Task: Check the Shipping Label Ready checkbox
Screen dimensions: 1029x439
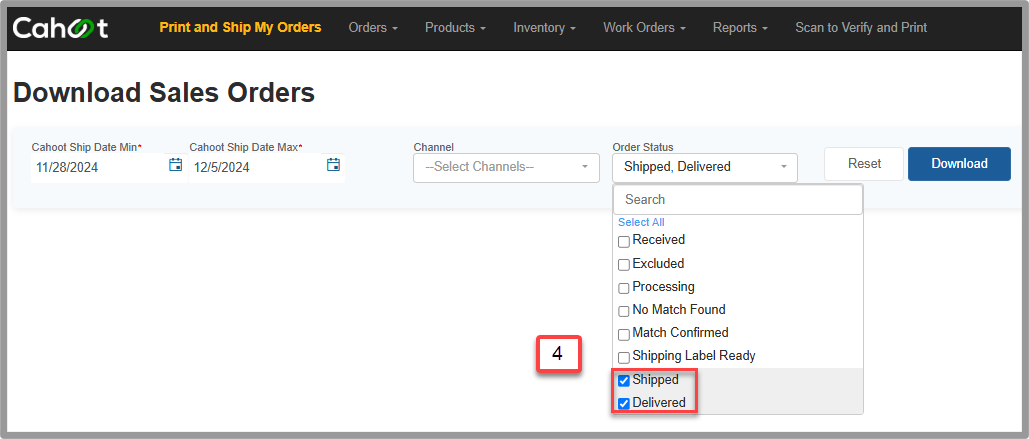Action: coord(624,358)
